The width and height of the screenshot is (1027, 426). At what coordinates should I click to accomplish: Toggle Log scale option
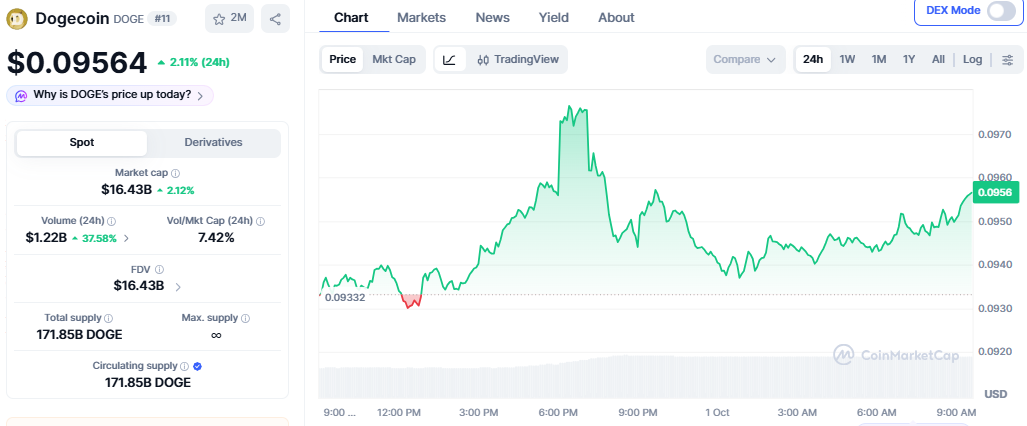coord(973,60)
